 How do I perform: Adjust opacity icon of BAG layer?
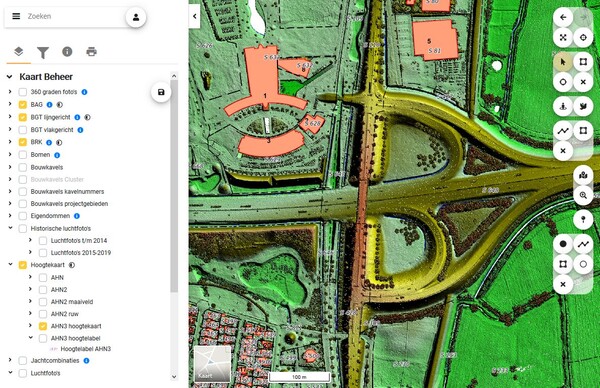click(x=60, y=104)
